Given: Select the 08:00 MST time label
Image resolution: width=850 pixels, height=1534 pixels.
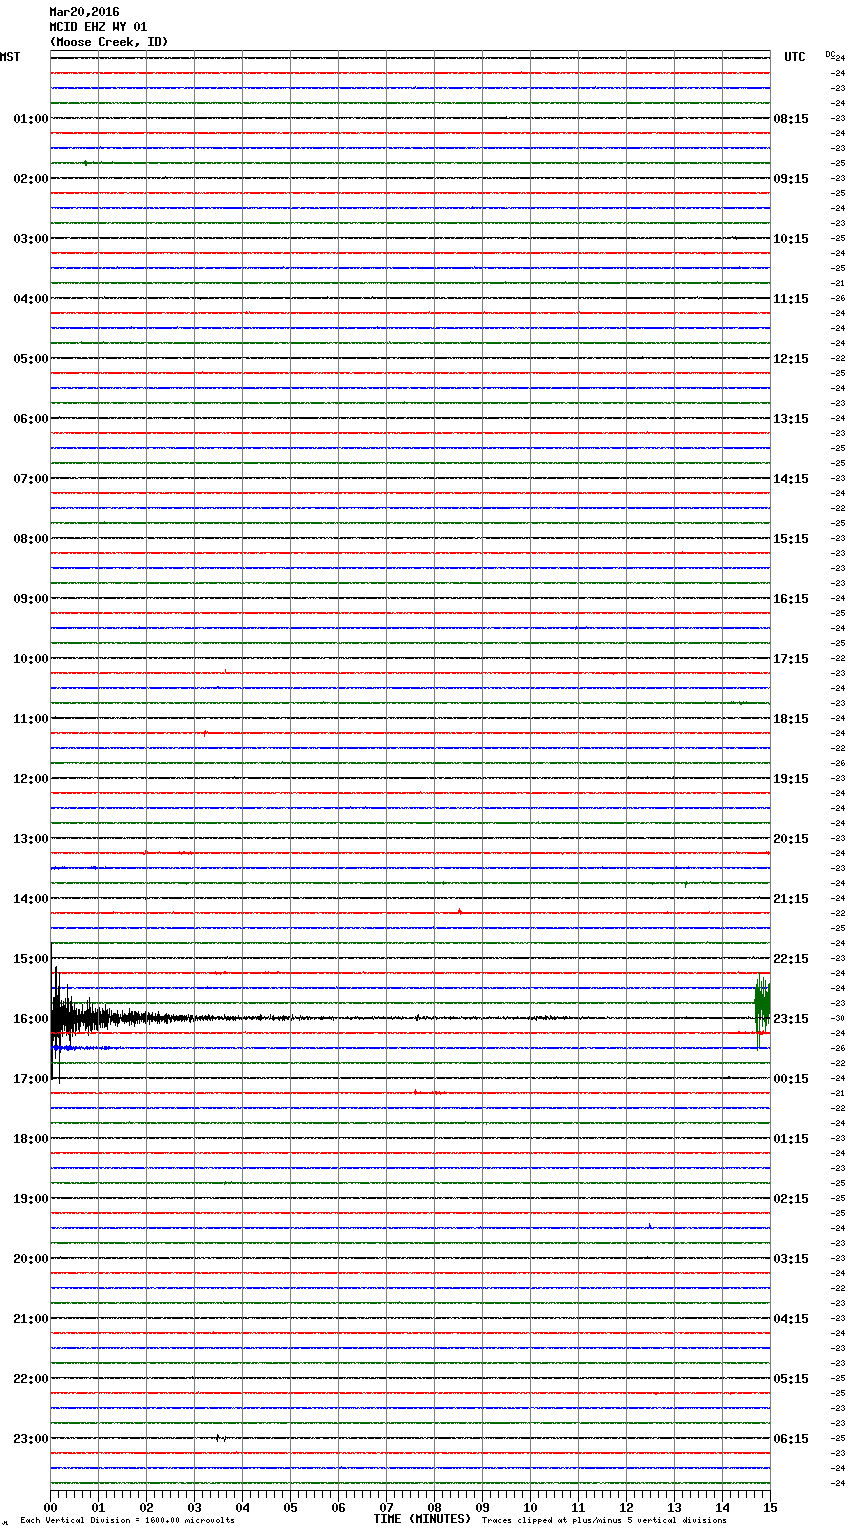Looking at the screenshot, I should click(x=31, y=539).
